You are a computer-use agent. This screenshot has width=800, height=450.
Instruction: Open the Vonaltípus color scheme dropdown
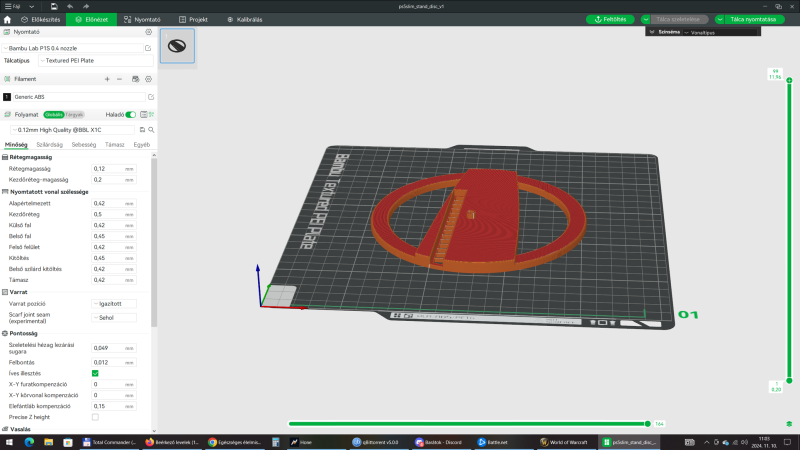(720, 32)
